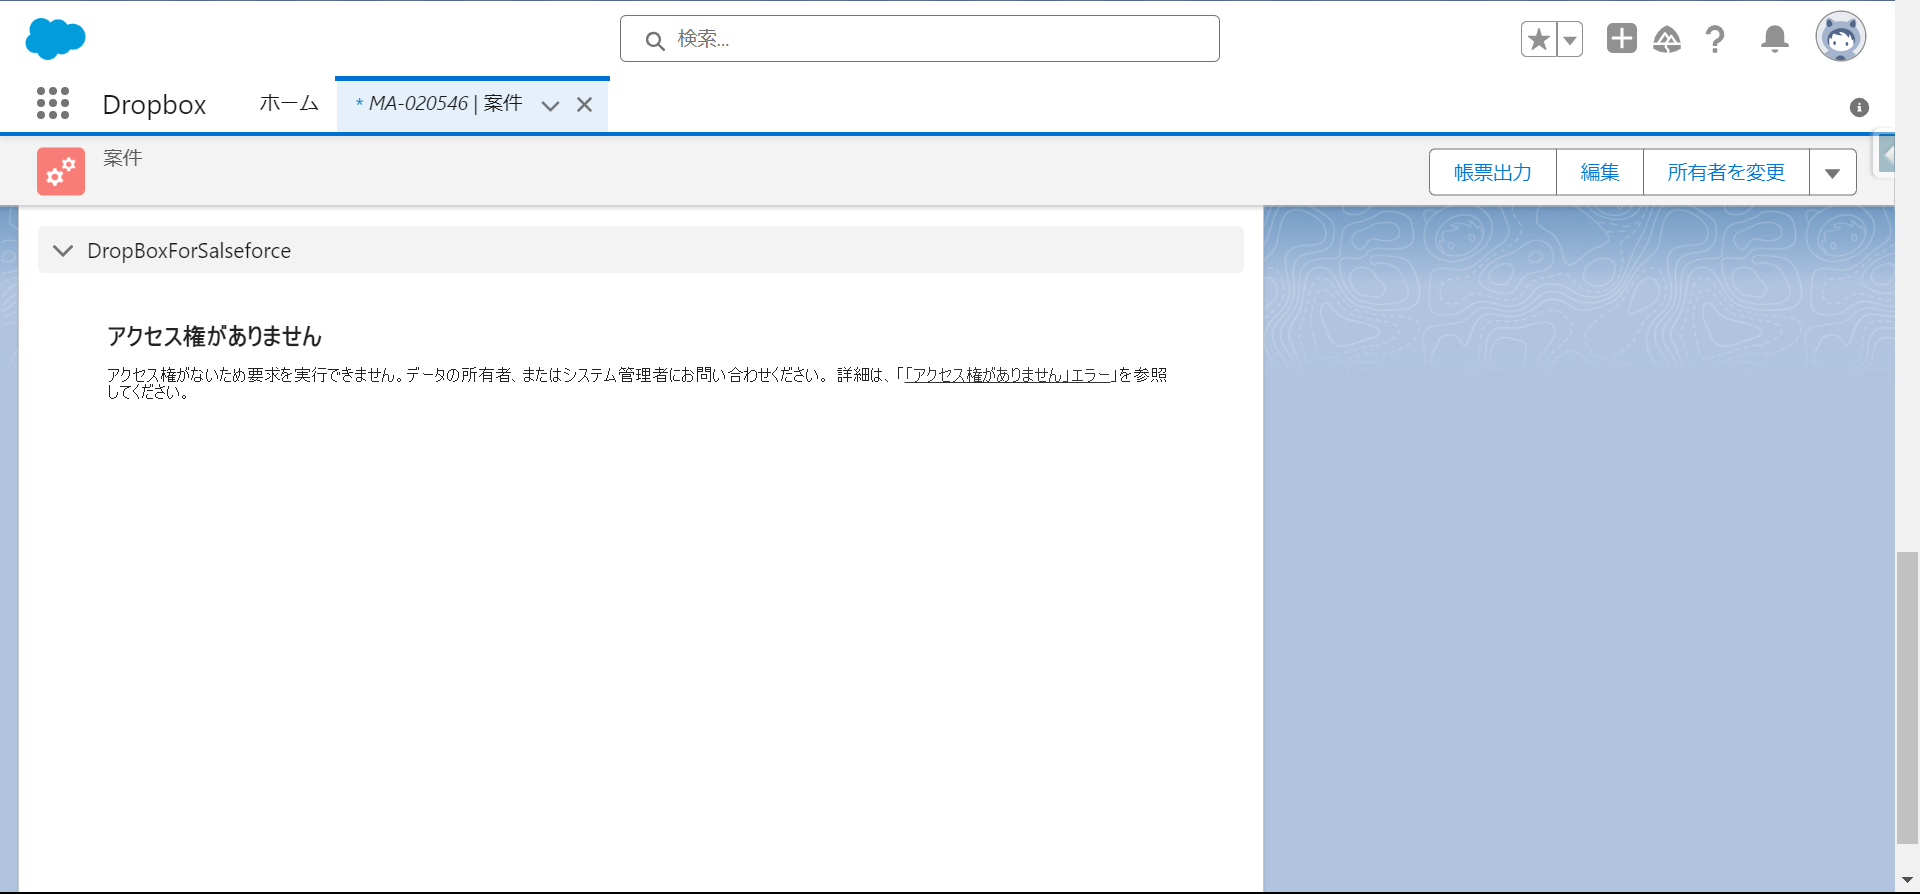This screenshot has height=894, width=1920.
Task: Select the MA-020546 案件 tab
Action: 440,104
